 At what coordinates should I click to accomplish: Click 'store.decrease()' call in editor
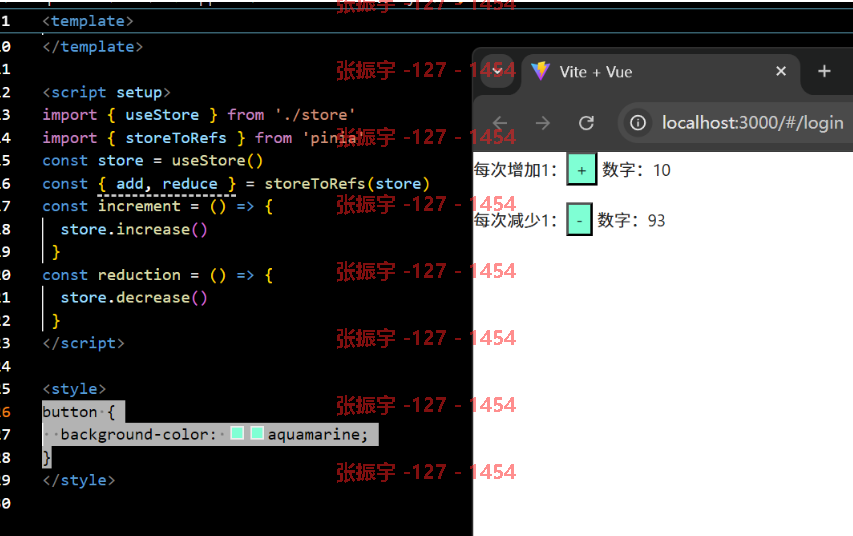(x=134, y=298)
